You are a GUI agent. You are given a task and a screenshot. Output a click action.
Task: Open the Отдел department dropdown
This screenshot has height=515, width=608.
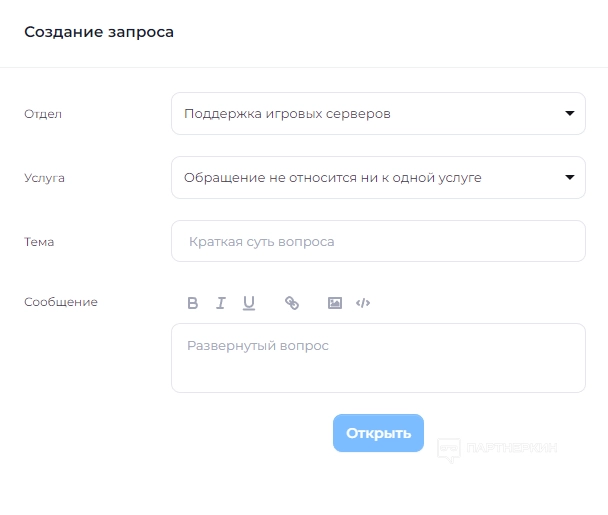pyautogui.click(x=378, y=114)
